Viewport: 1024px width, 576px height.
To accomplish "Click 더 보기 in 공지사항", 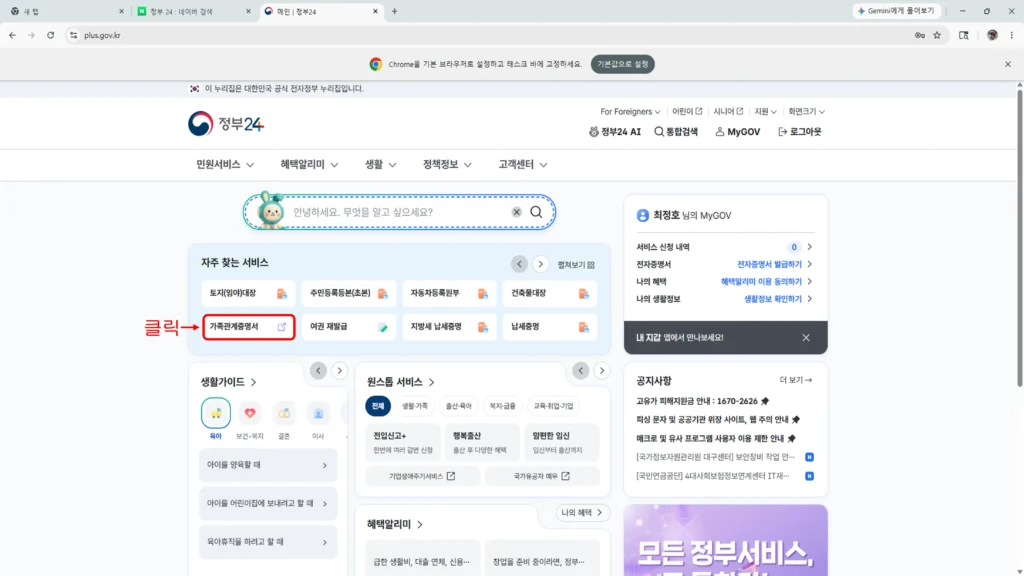I will click(795, 380).
